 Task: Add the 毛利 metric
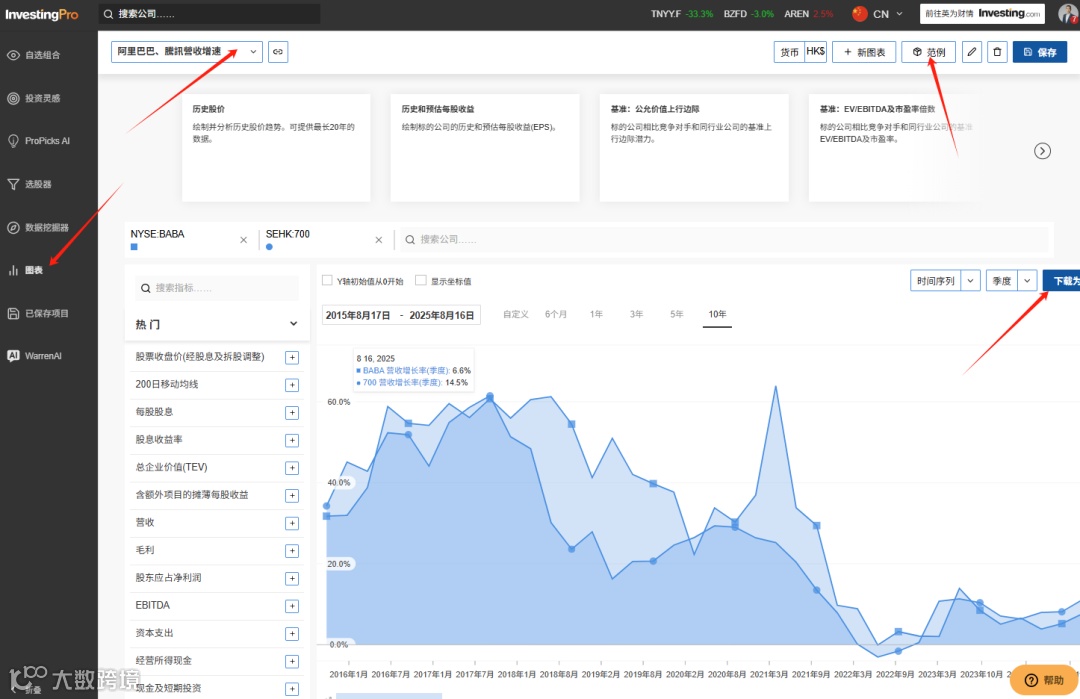[292, 551]
